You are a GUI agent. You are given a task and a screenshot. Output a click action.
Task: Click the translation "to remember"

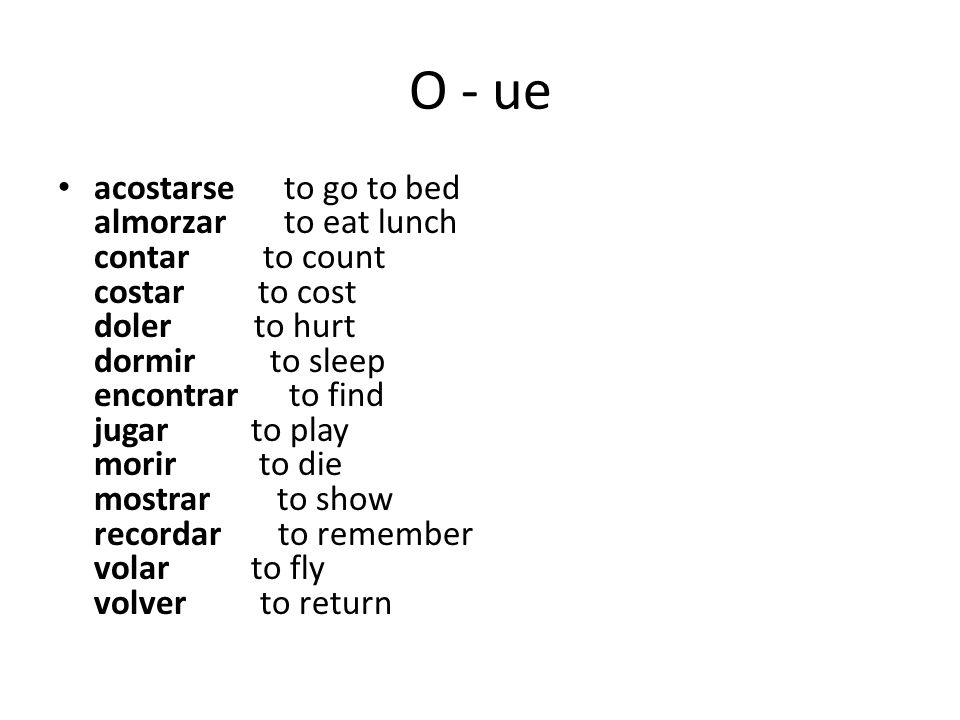click(375, 534)
